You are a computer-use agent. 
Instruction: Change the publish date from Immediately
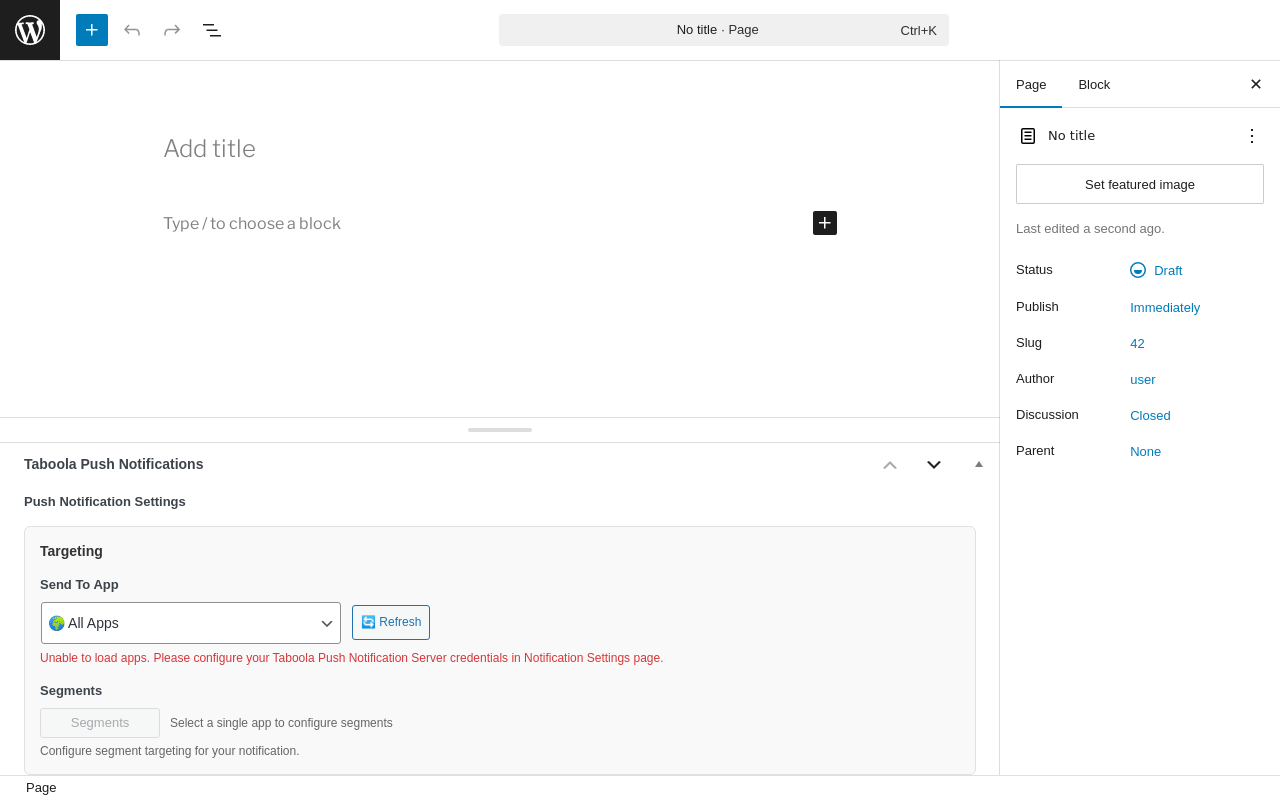[1165, 307]
